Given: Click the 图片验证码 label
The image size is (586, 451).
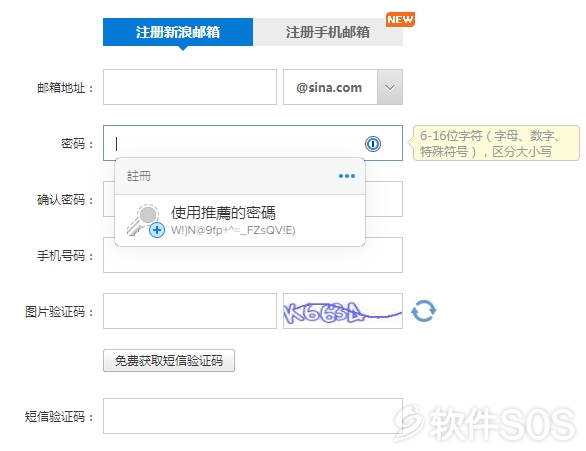Looking at the screenshot, I should (59, 312).
